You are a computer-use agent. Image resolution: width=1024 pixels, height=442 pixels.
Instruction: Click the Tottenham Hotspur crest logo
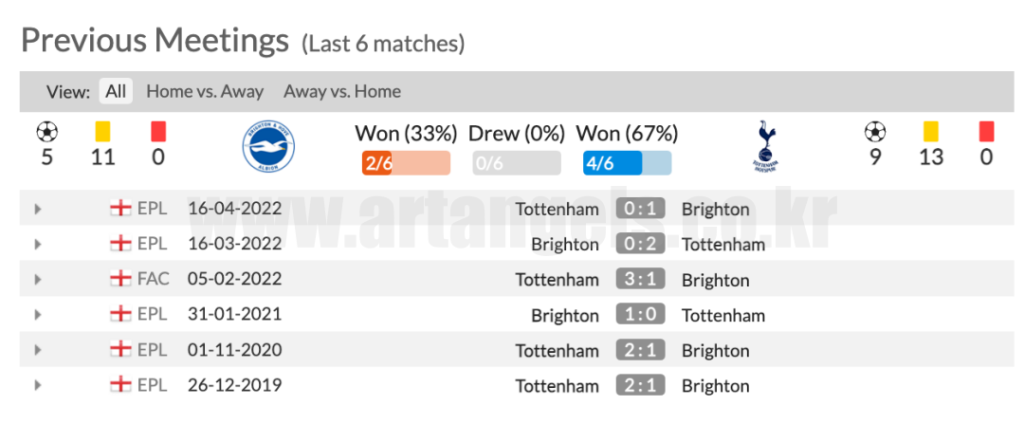pyautogui.click(x=764, y=147)
